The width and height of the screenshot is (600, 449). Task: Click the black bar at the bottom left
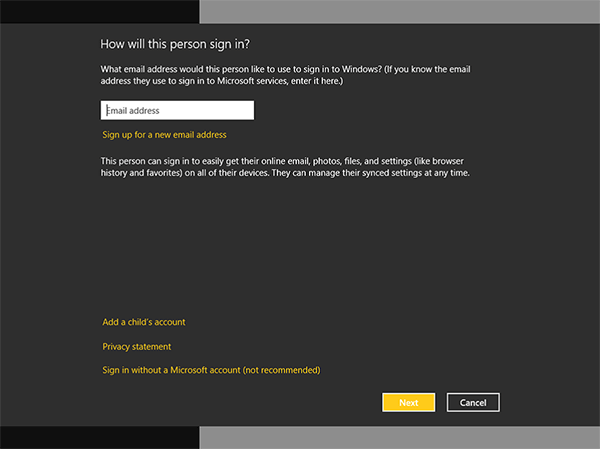point(100,437)
